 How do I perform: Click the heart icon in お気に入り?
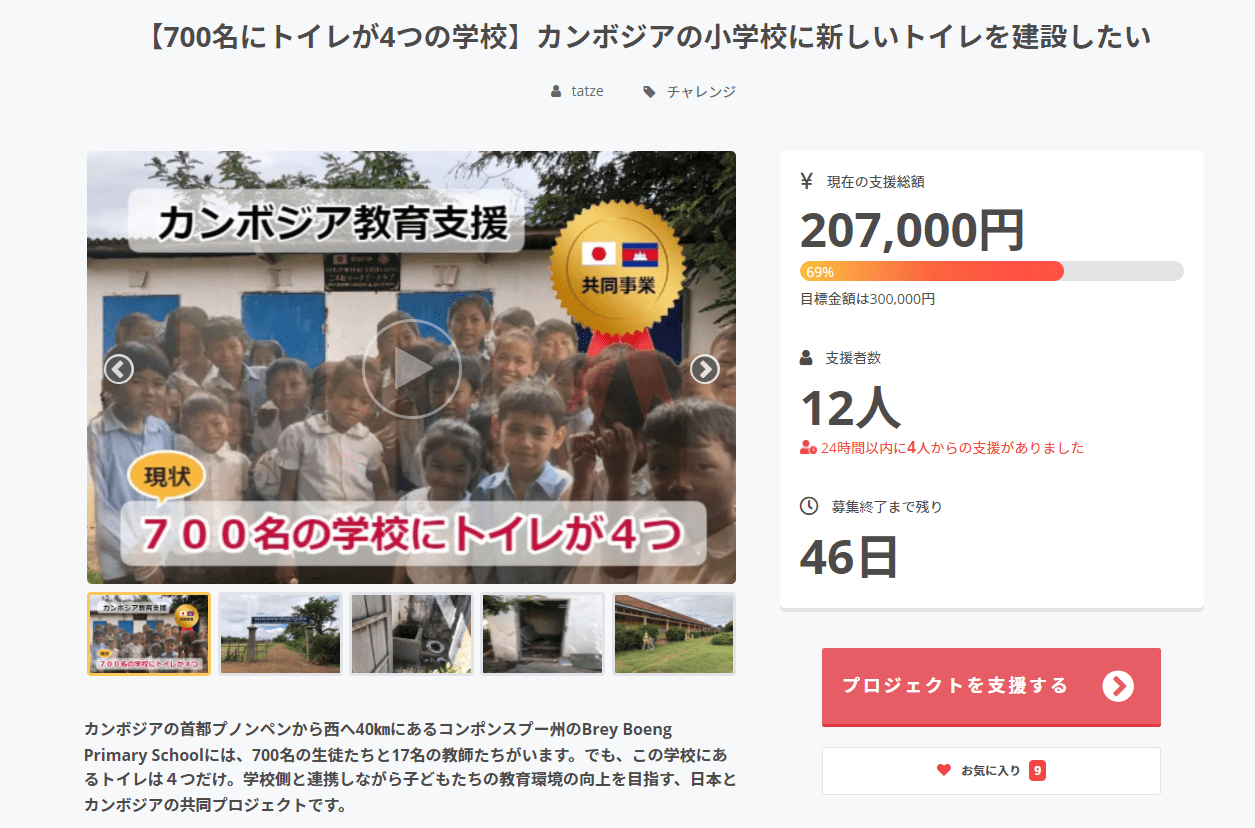(x=943, y=770)
